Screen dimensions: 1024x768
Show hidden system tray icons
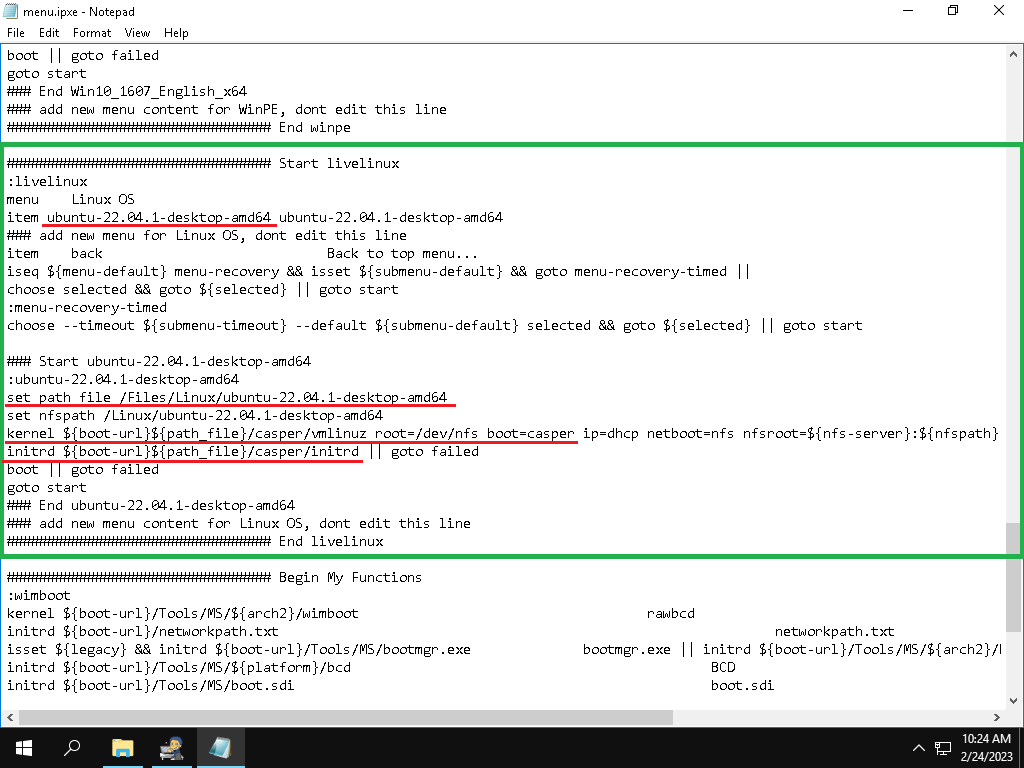point(918,748)
